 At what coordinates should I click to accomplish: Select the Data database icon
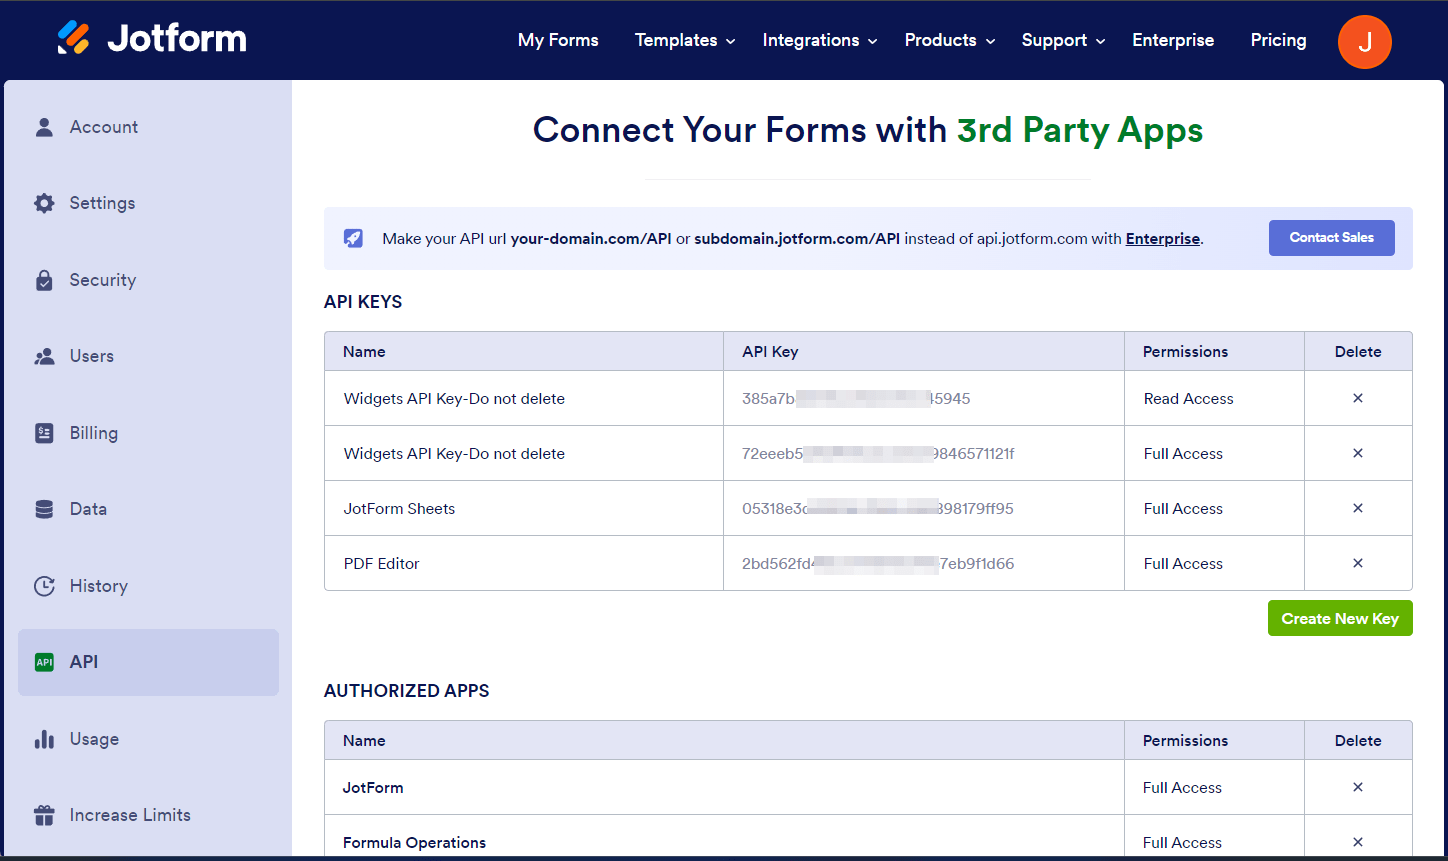click(44, 509)
